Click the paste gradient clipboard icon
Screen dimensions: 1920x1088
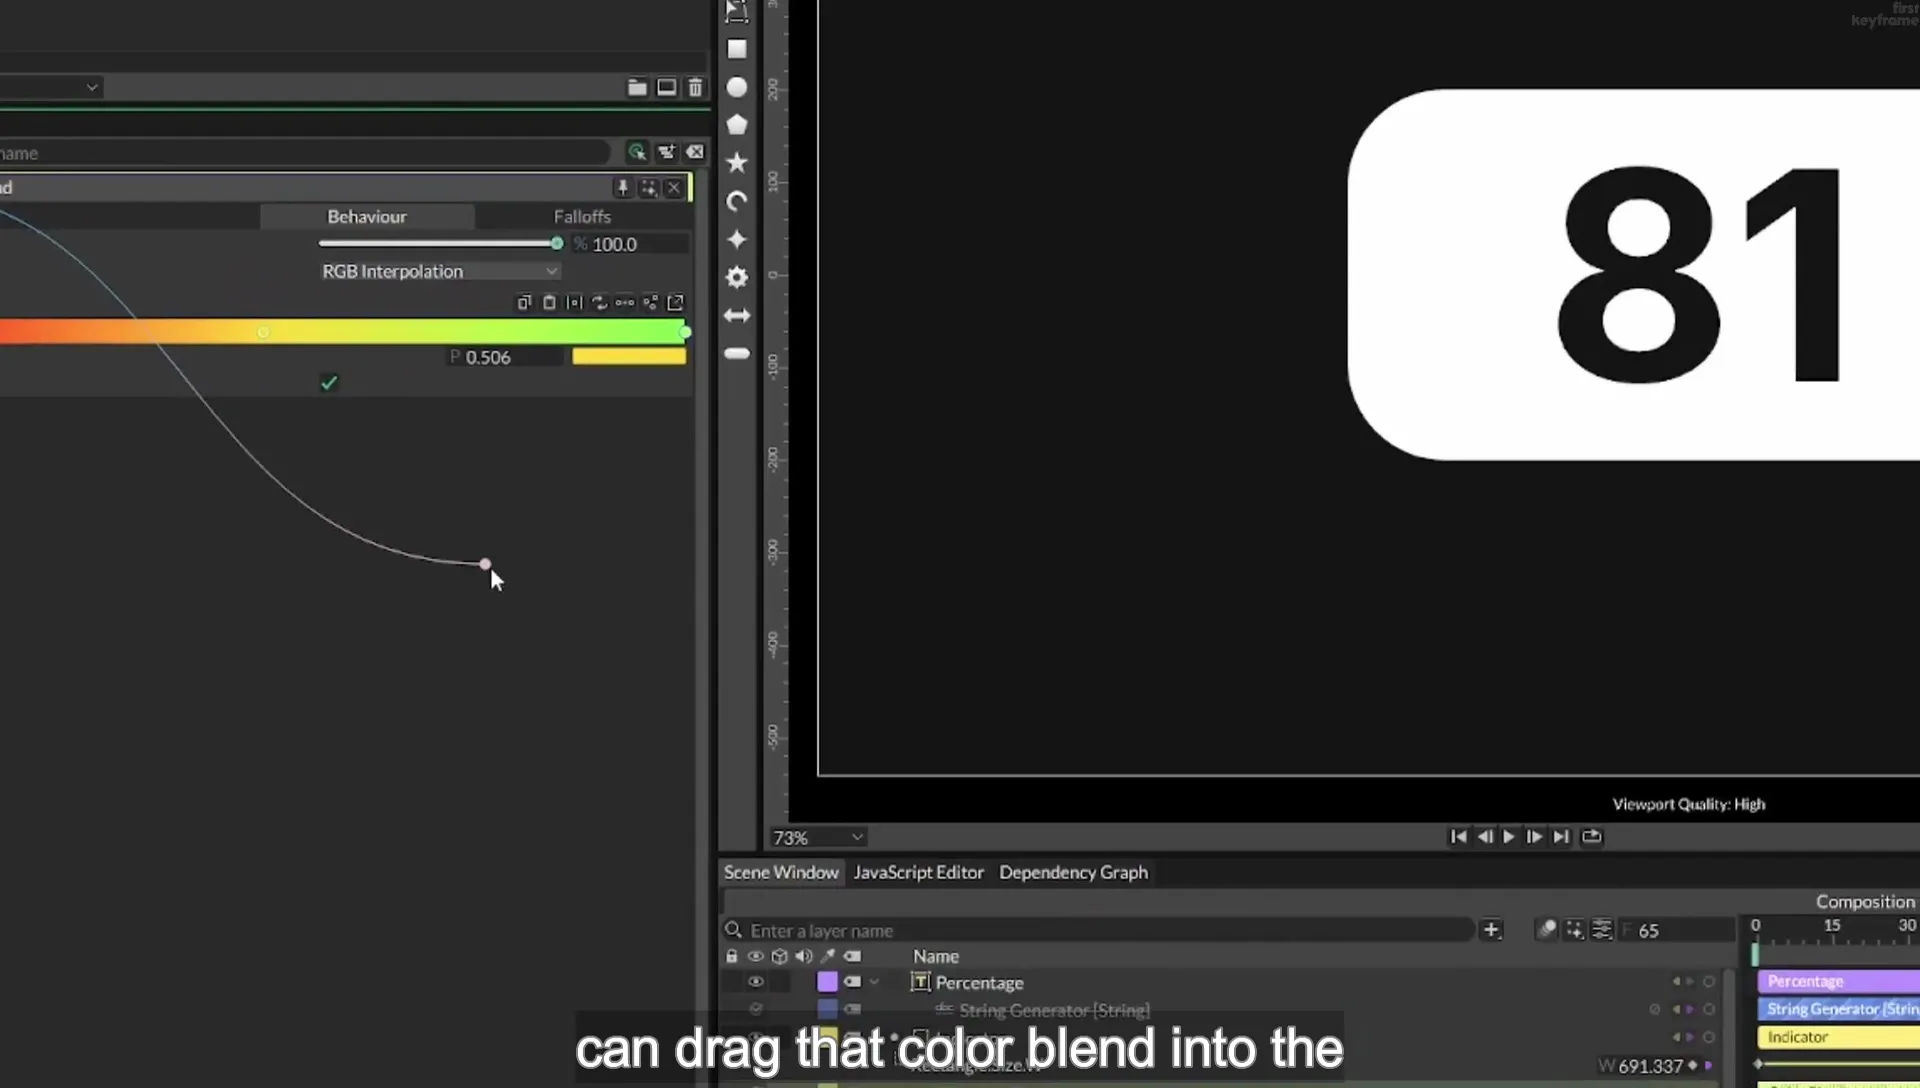tap(549, 302)
